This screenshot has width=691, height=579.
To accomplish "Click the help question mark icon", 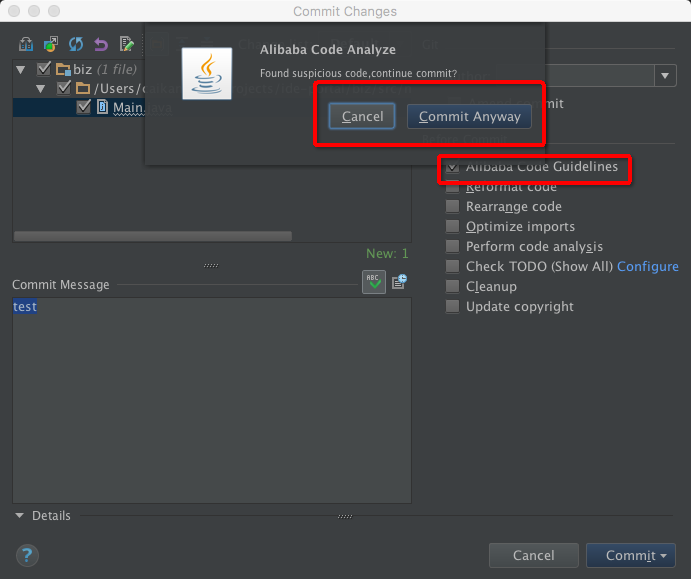I will click(27, 555).
